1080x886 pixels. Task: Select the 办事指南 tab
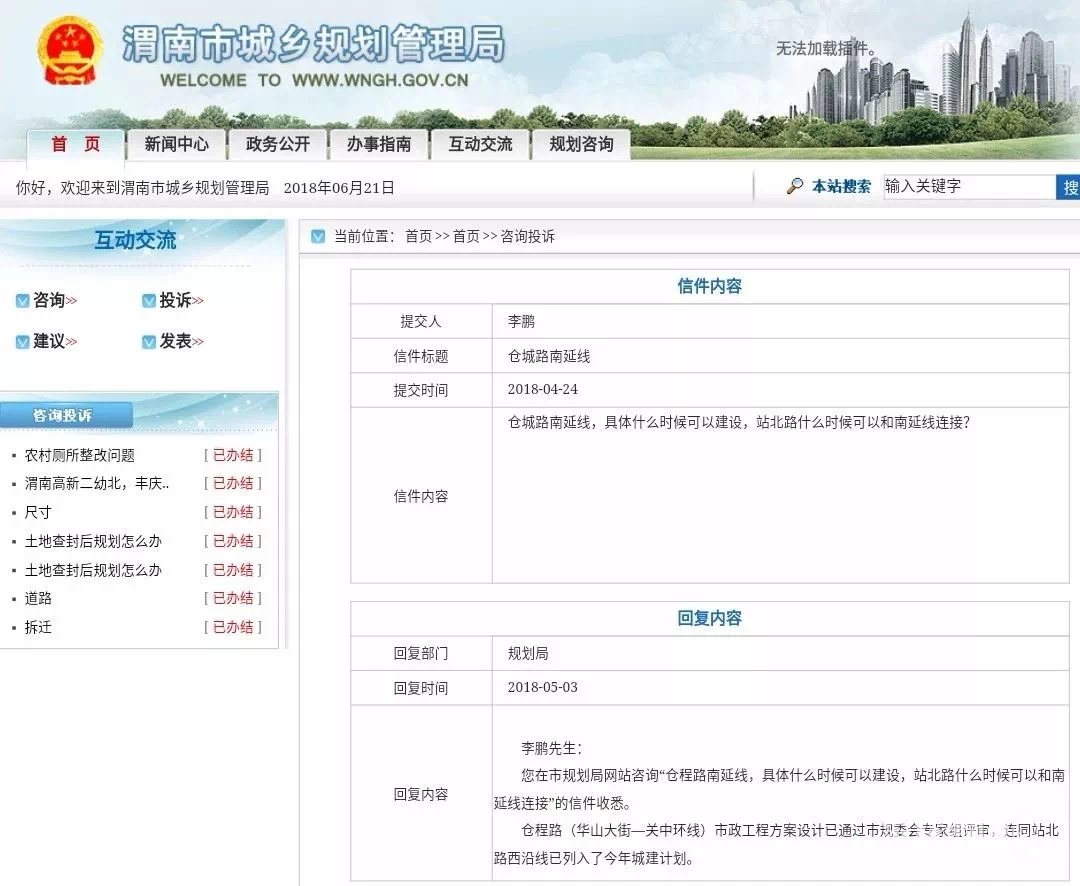point(379,144)
